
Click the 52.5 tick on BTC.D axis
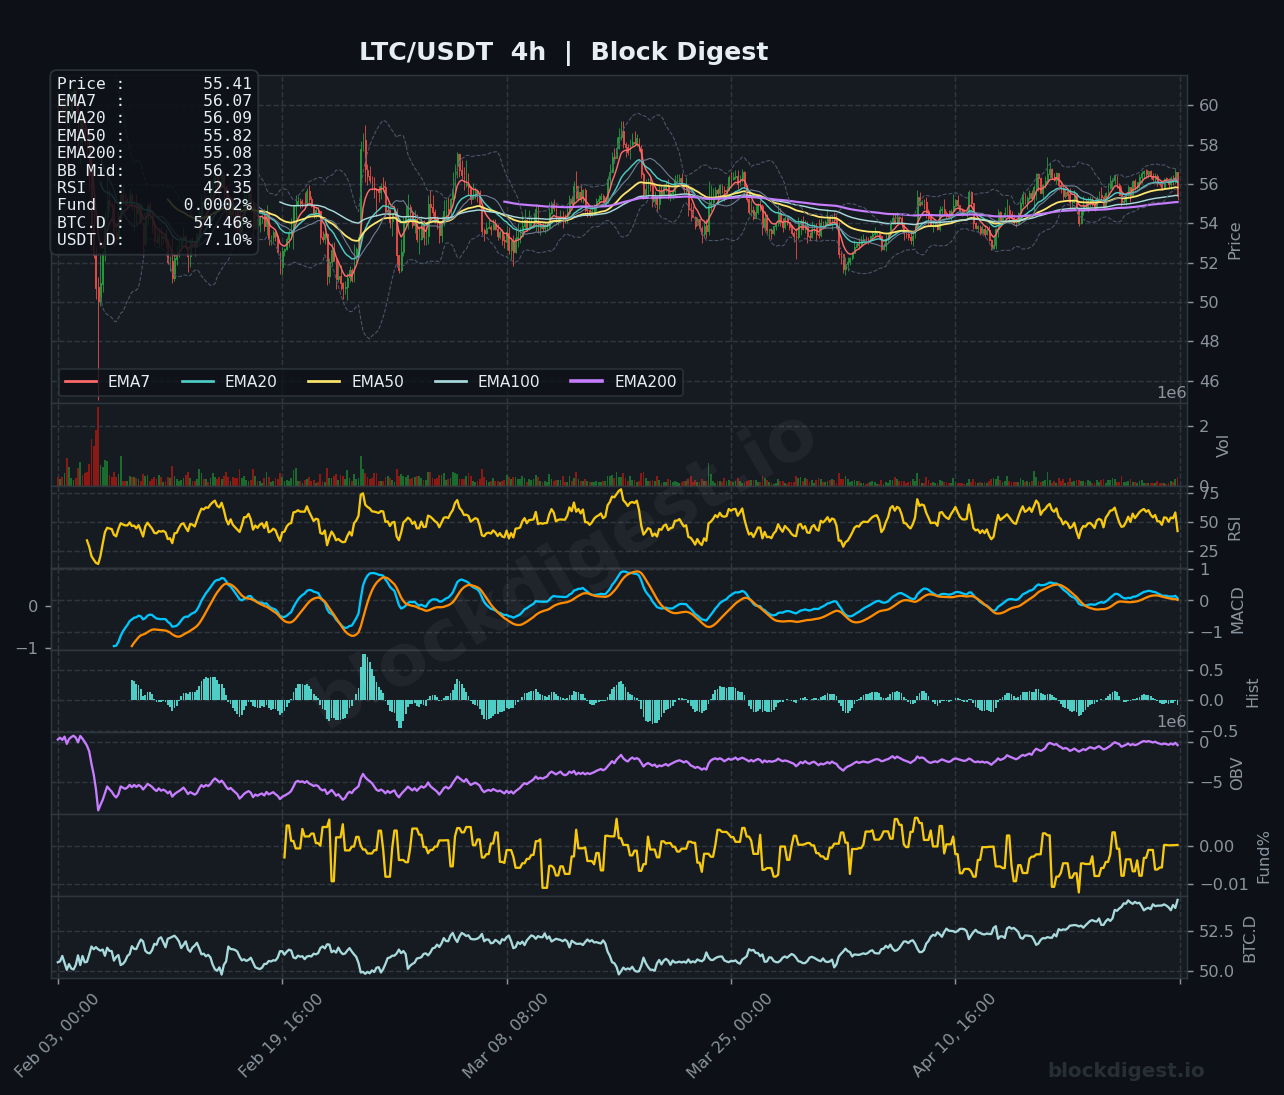[x=1216, y=932]
